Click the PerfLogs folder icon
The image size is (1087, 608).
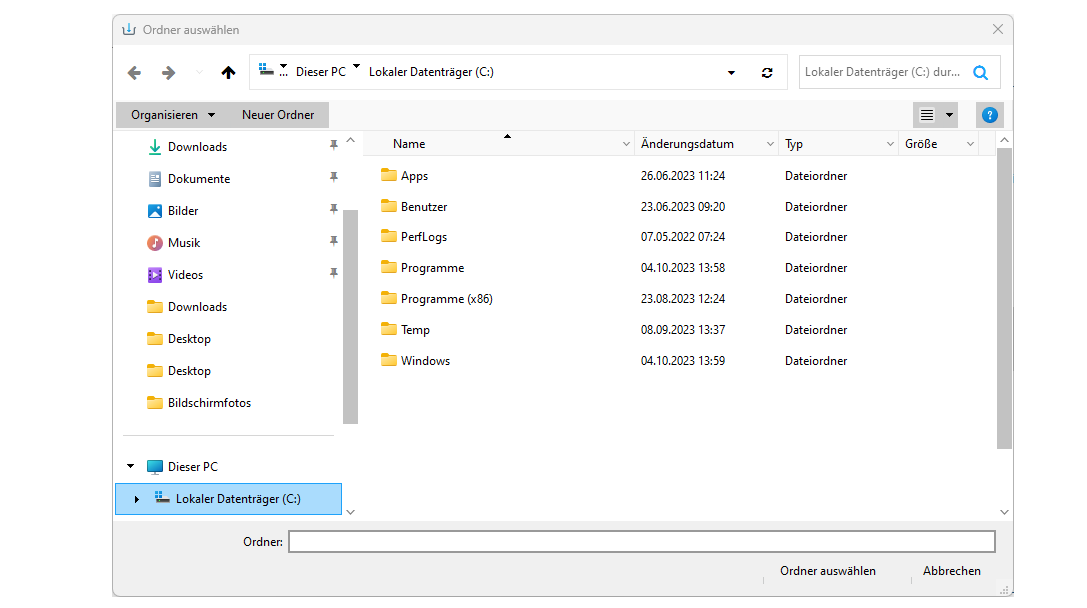pyautogui.click(x=389, y=236)
